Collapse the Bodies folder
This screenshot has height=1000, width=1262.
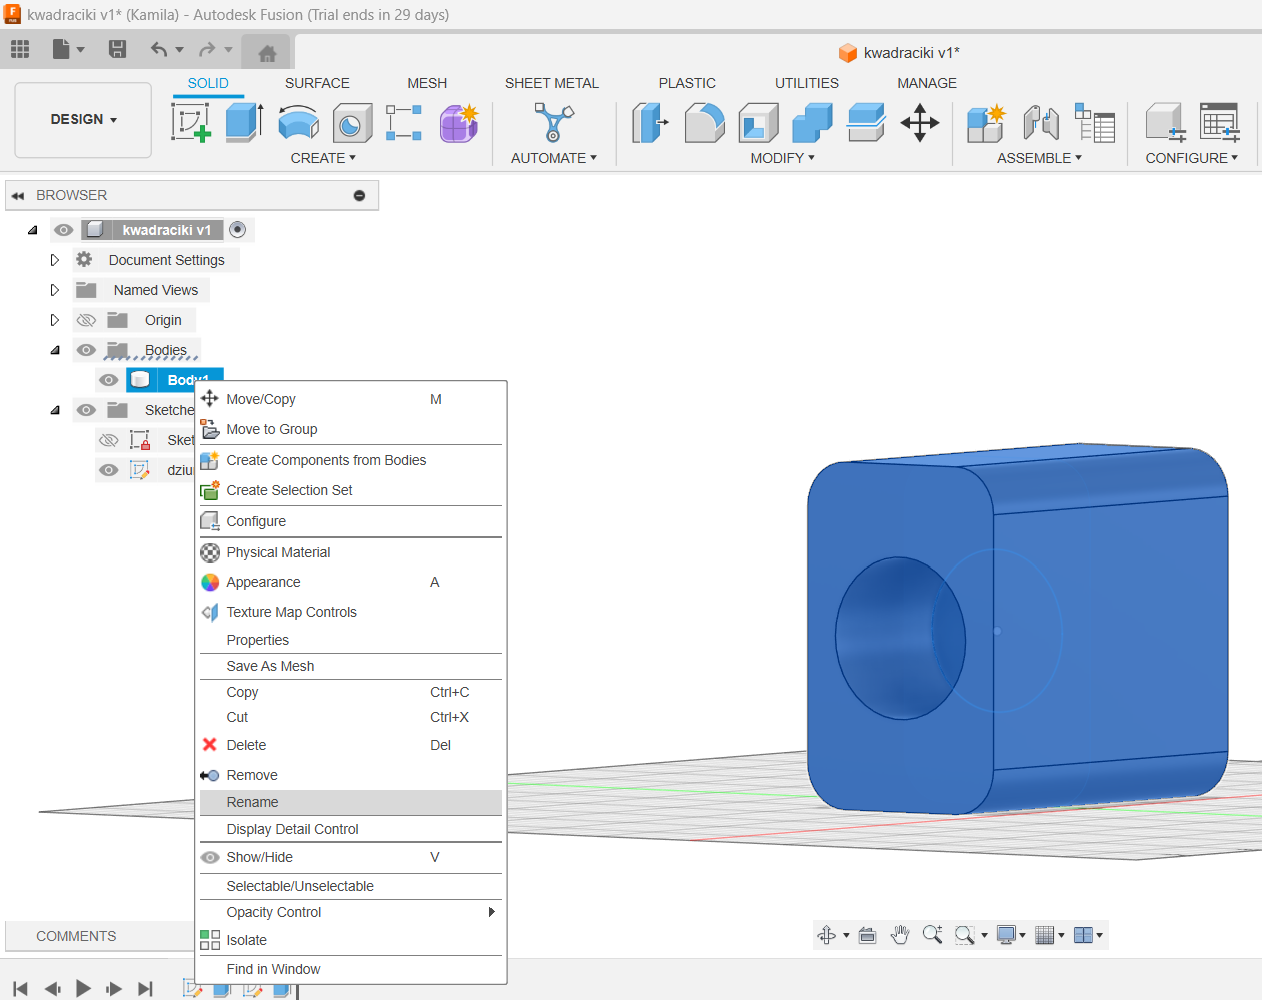[55, 350]
